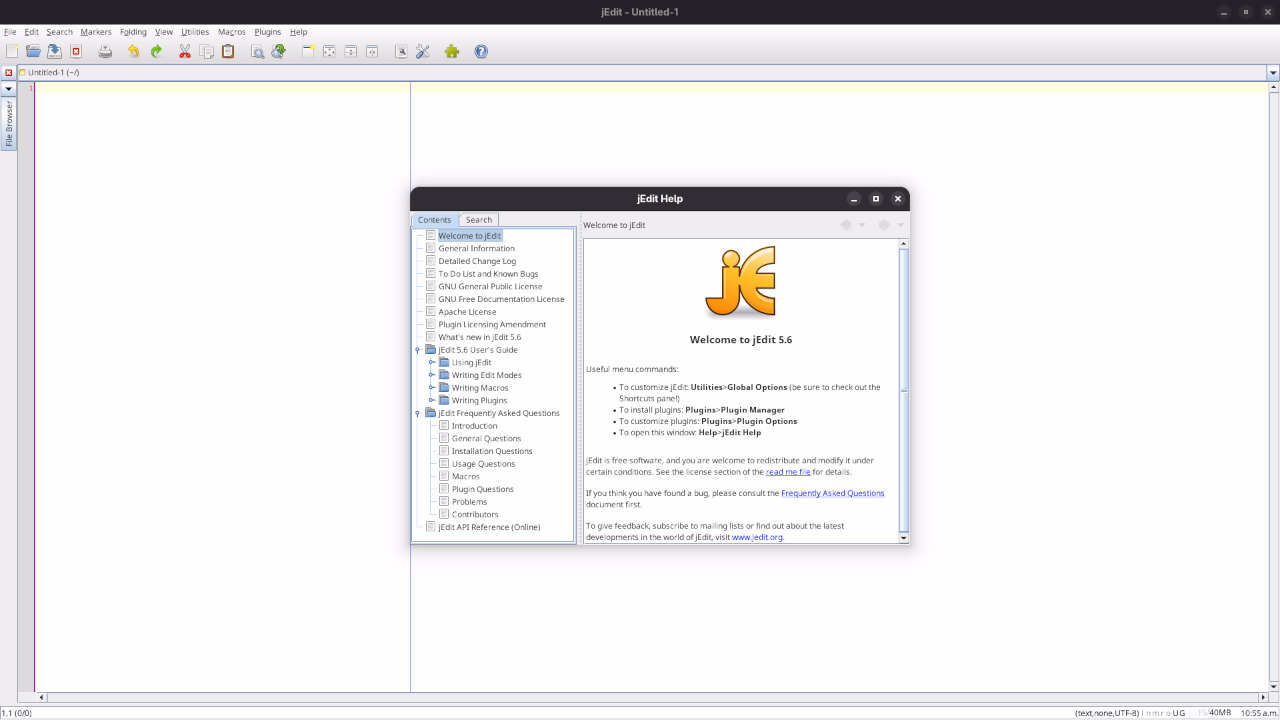Click the Split Horizontally toolbar icon
This screenshot has height=720, width=1280.
pos(351,51)
